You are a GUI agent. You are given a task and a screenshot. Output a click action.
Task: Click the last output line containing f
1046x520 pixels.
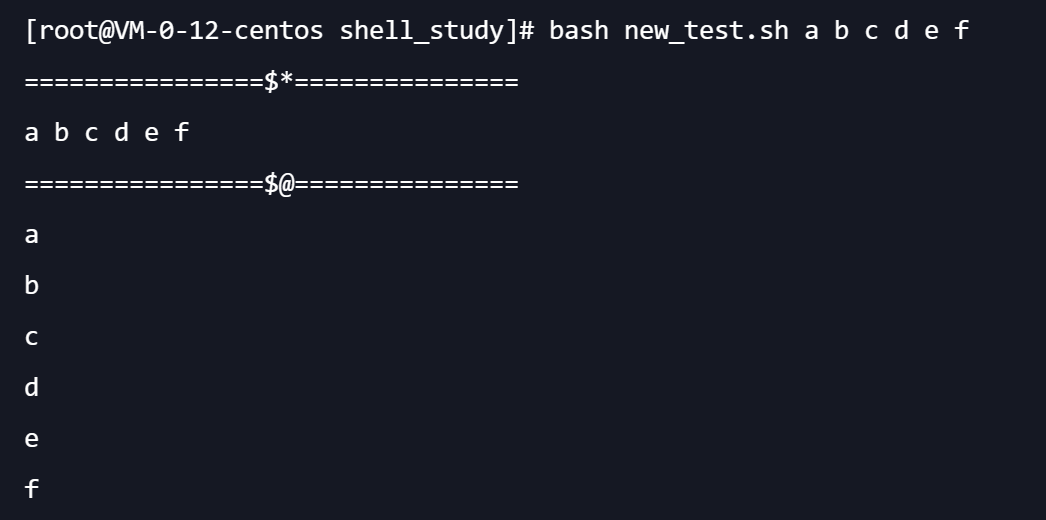coord(32,490)
